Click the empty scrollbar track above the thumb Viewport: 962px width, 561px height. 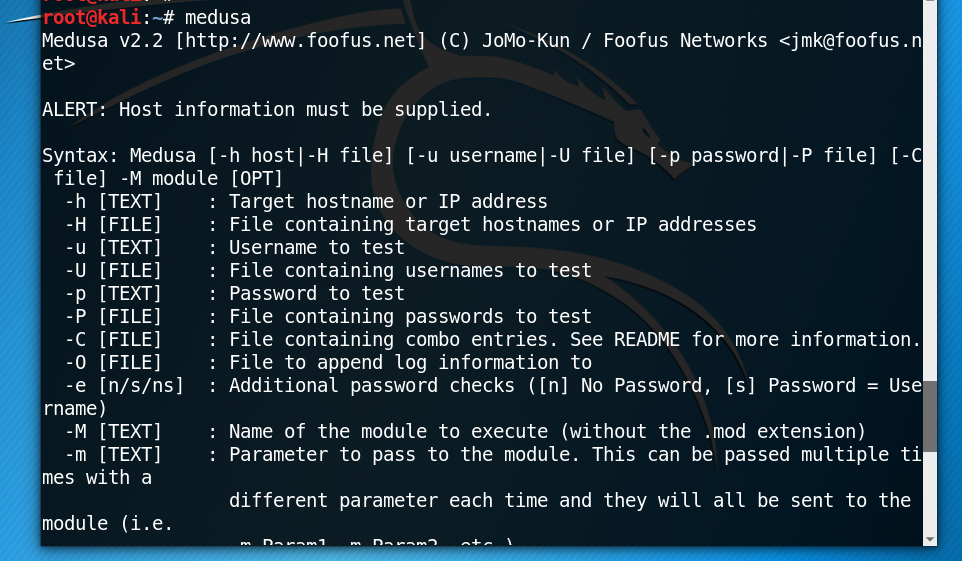[x=929, y=190]
